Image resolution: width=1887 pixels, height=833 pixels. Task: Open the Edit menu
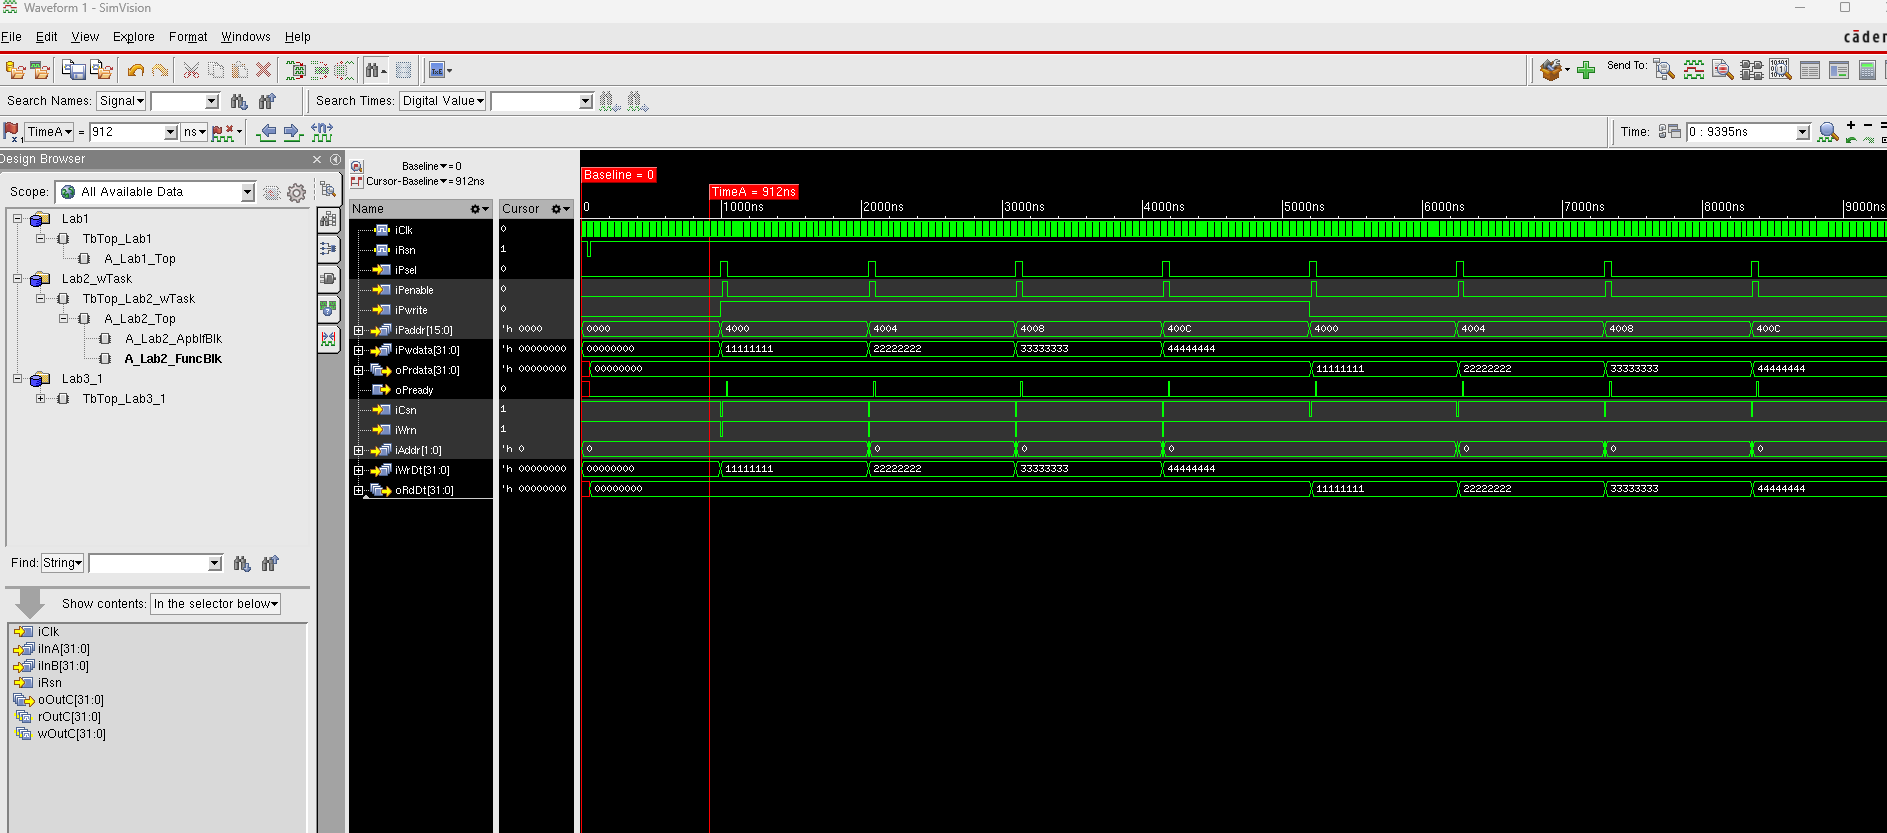click(x=46, y=37)
